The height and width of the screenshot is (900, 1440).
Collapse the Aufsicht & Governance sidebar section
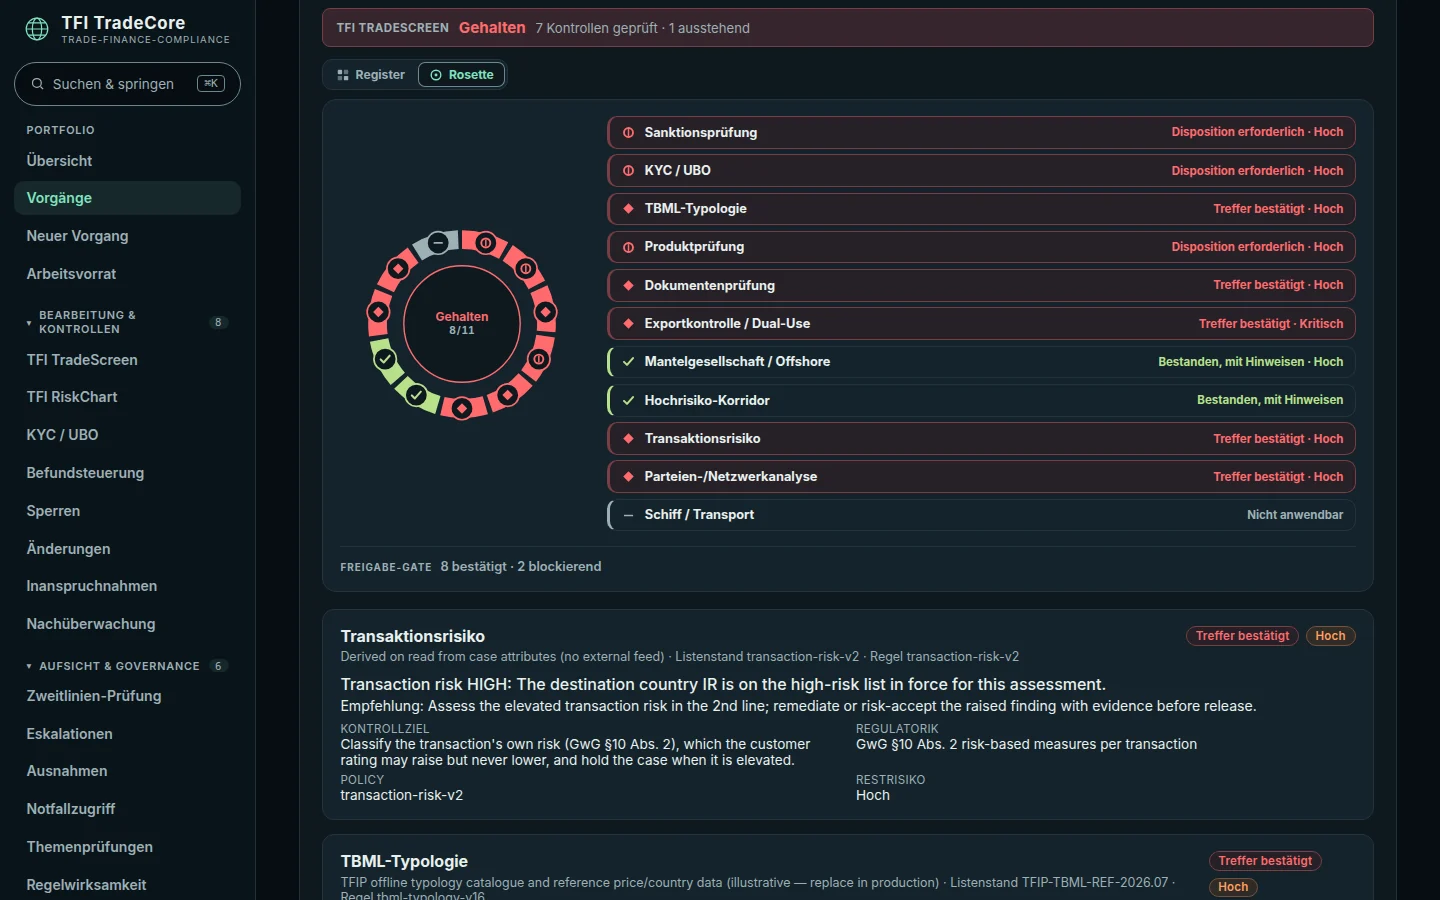(x=127, y=666)
